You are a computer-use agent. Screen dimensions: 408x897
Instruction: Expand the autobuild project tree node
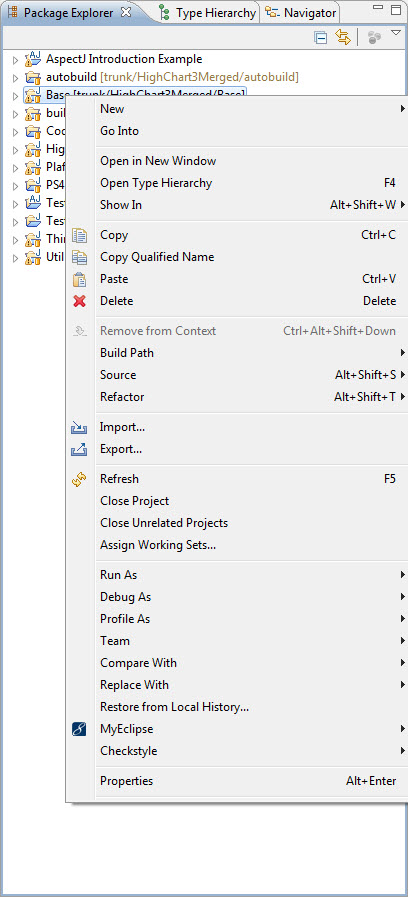point(15,78)
